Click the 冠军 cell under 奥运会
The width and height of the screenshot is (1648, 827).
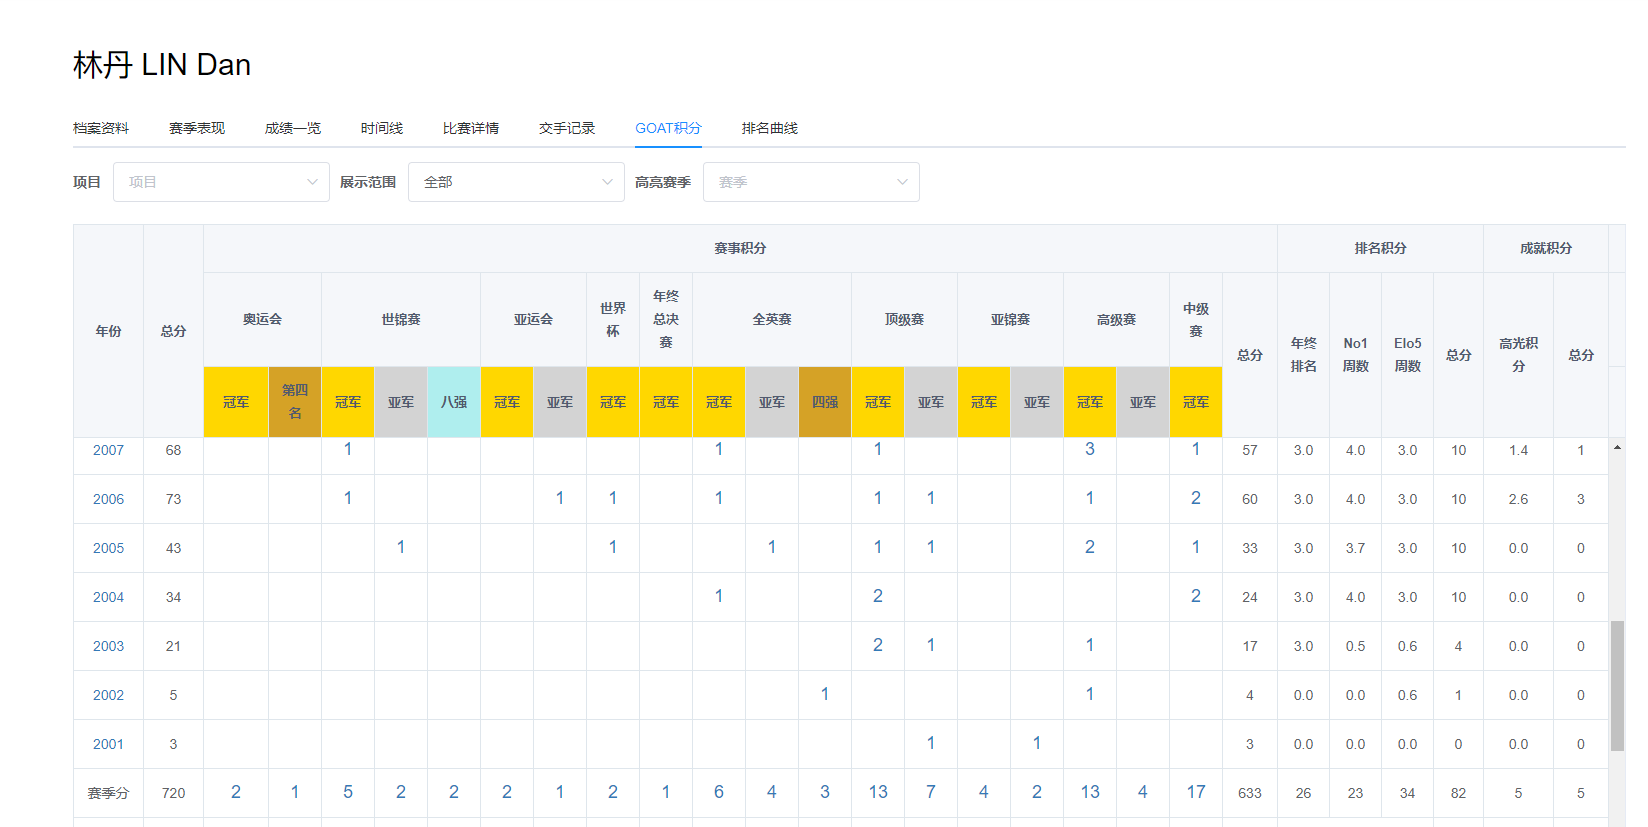click(x=236, y=402)
